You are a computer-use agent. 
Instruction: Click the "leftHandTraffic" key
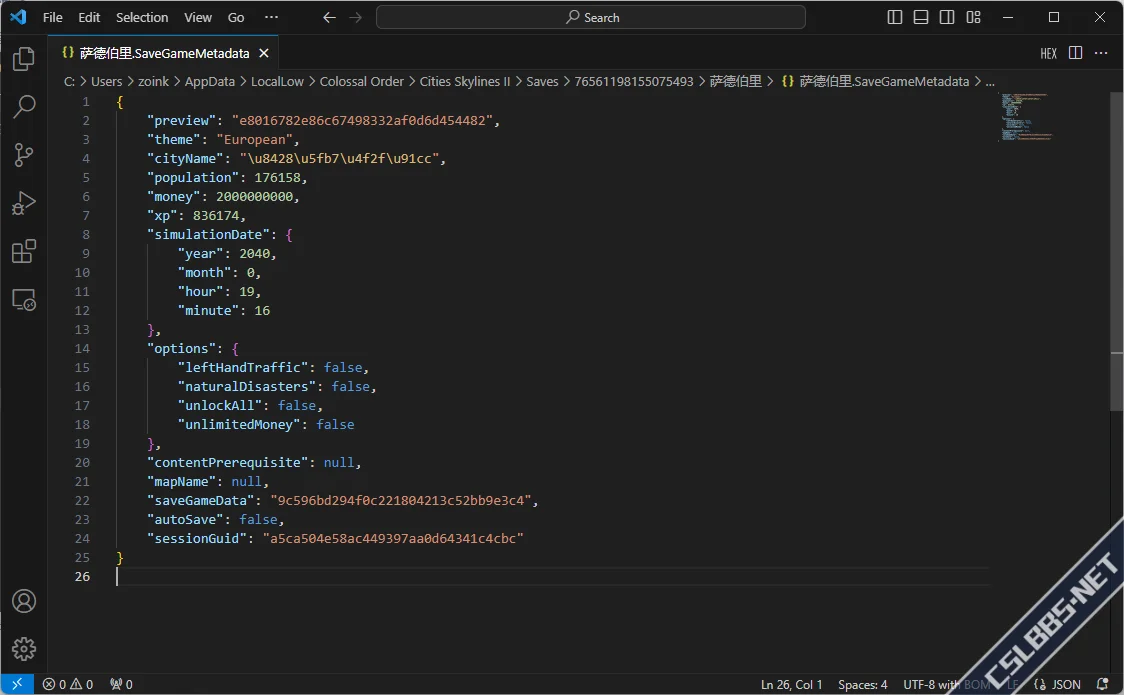247,368
